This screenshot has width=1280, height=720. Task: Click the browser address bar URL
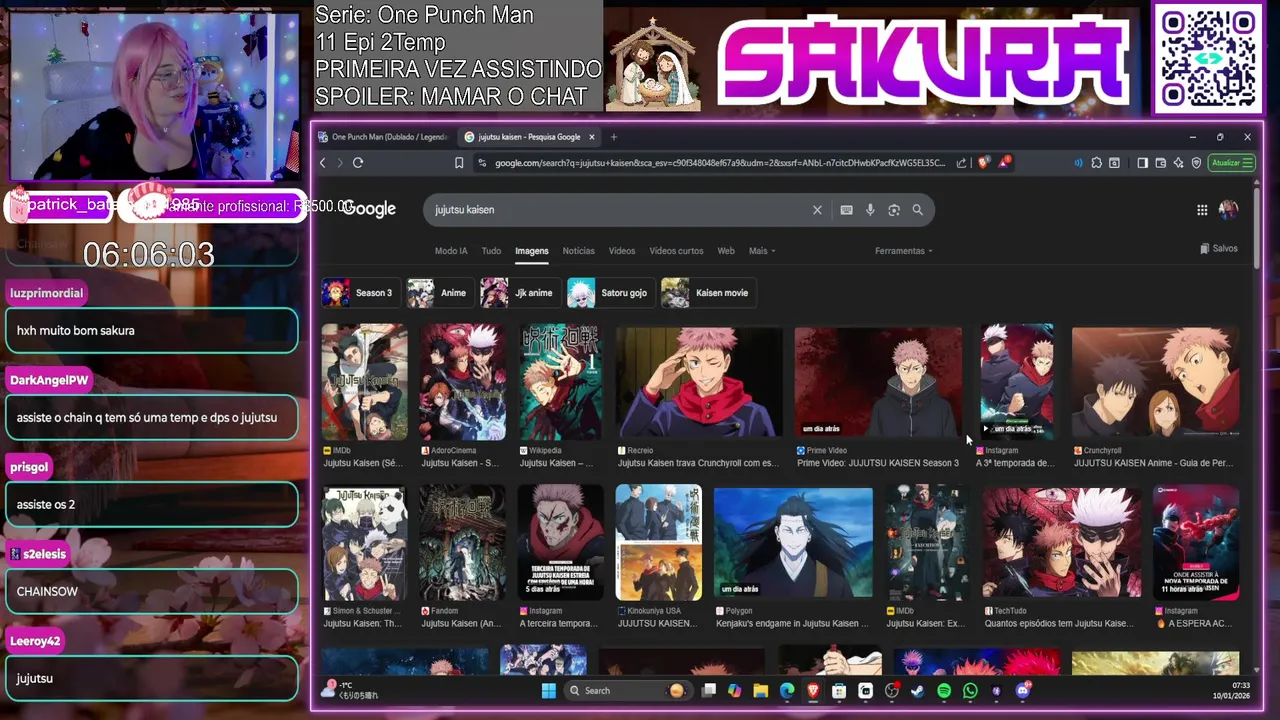[x=719, y=163]
